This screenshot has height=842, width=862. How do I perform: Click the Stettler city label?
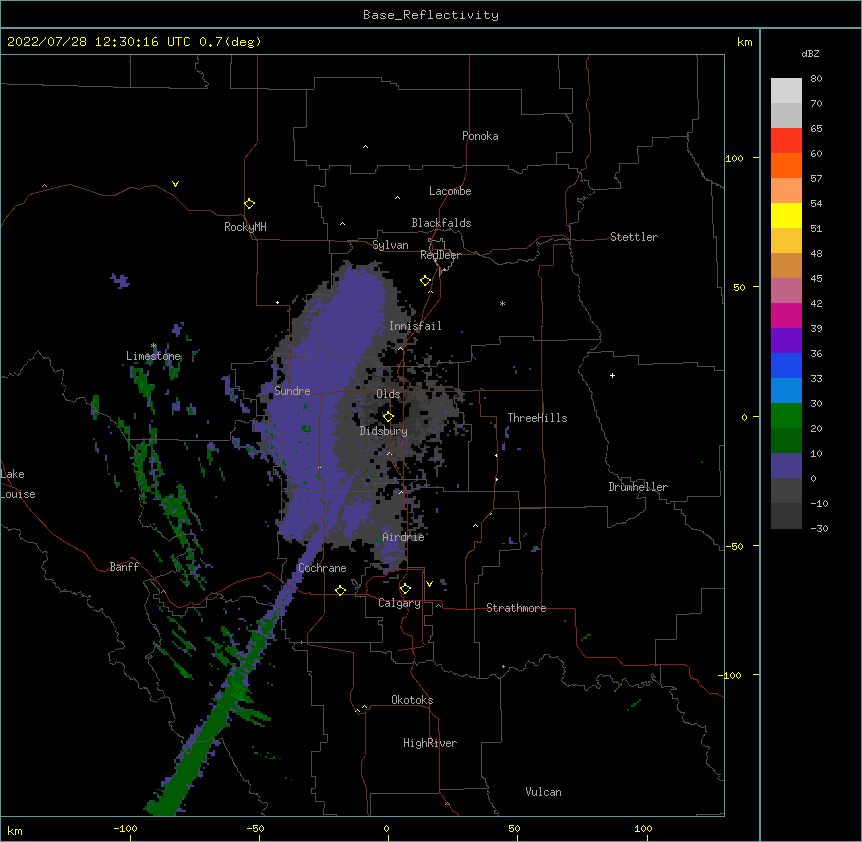[634, 237]
